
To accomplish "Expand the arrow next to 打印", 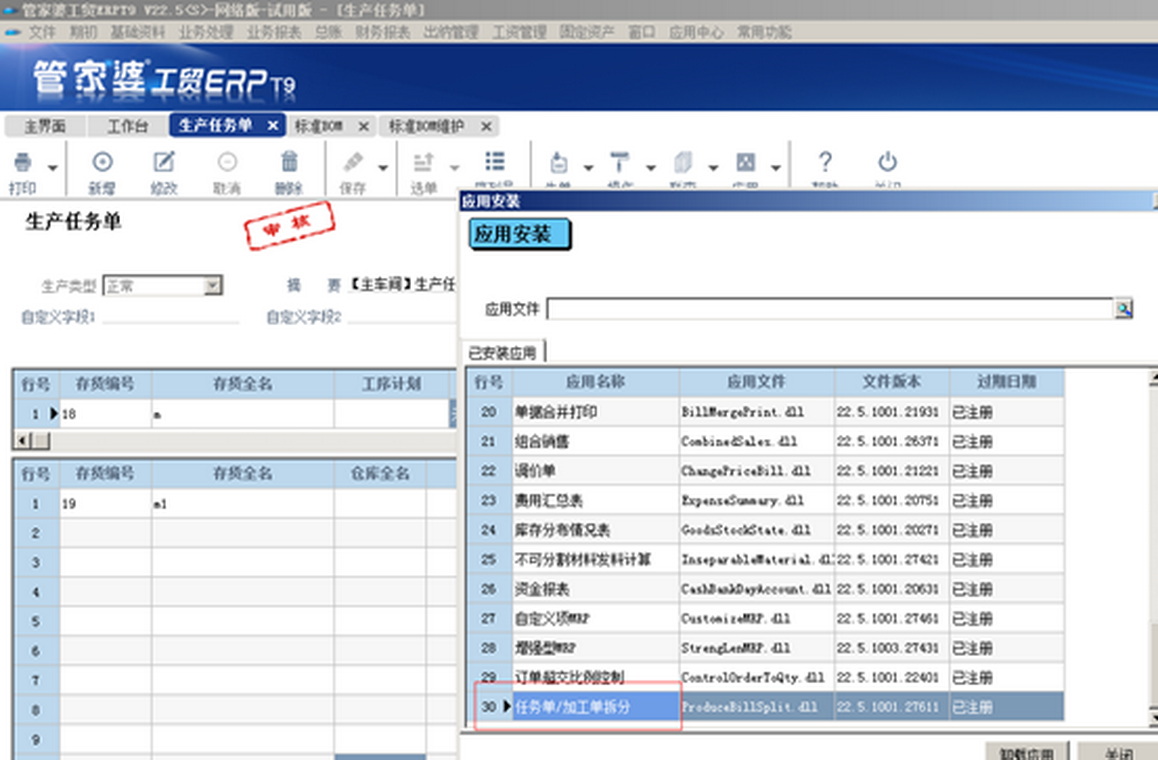I will [x=52, y=168].
